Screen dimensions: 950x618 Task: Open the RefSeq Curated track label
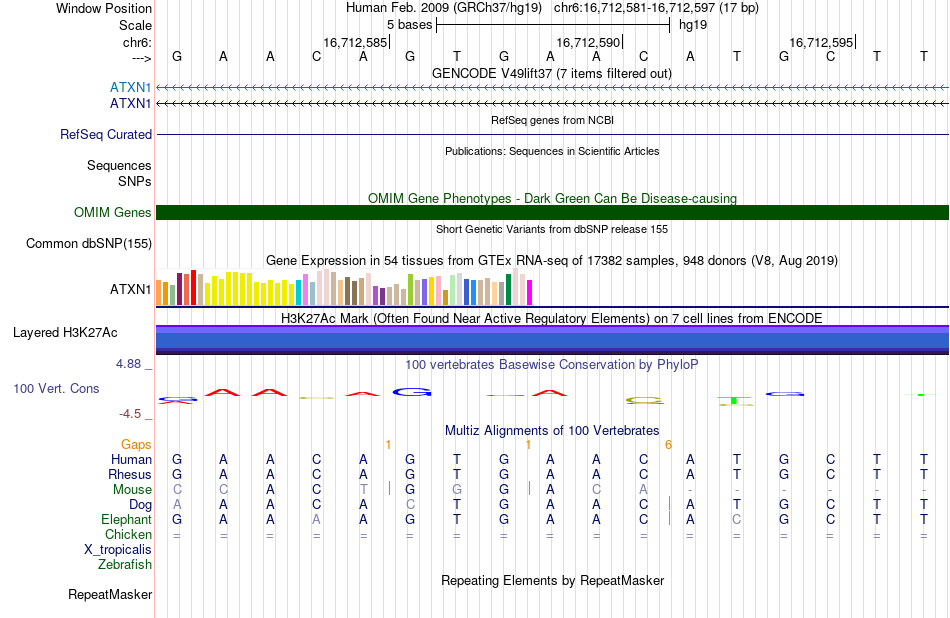[105, 135]
